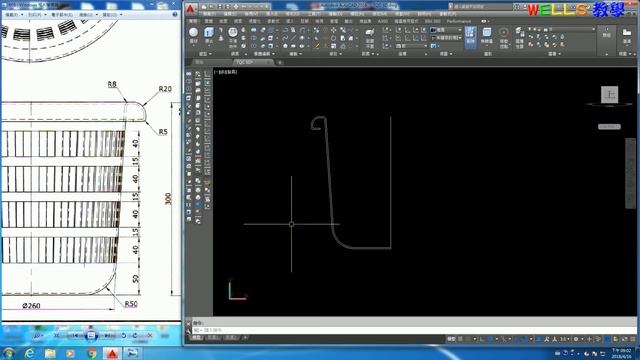Select the Section Plane (剖面平面) tool

pos(370,37)
